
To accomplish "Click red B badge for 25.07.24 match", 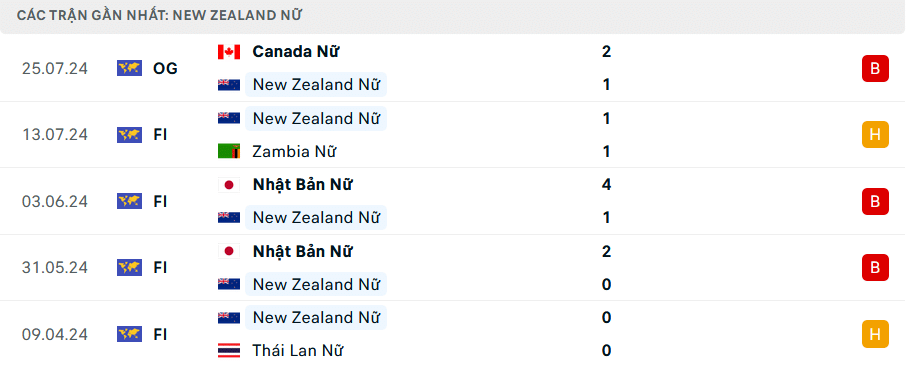I will click(875, 69).
